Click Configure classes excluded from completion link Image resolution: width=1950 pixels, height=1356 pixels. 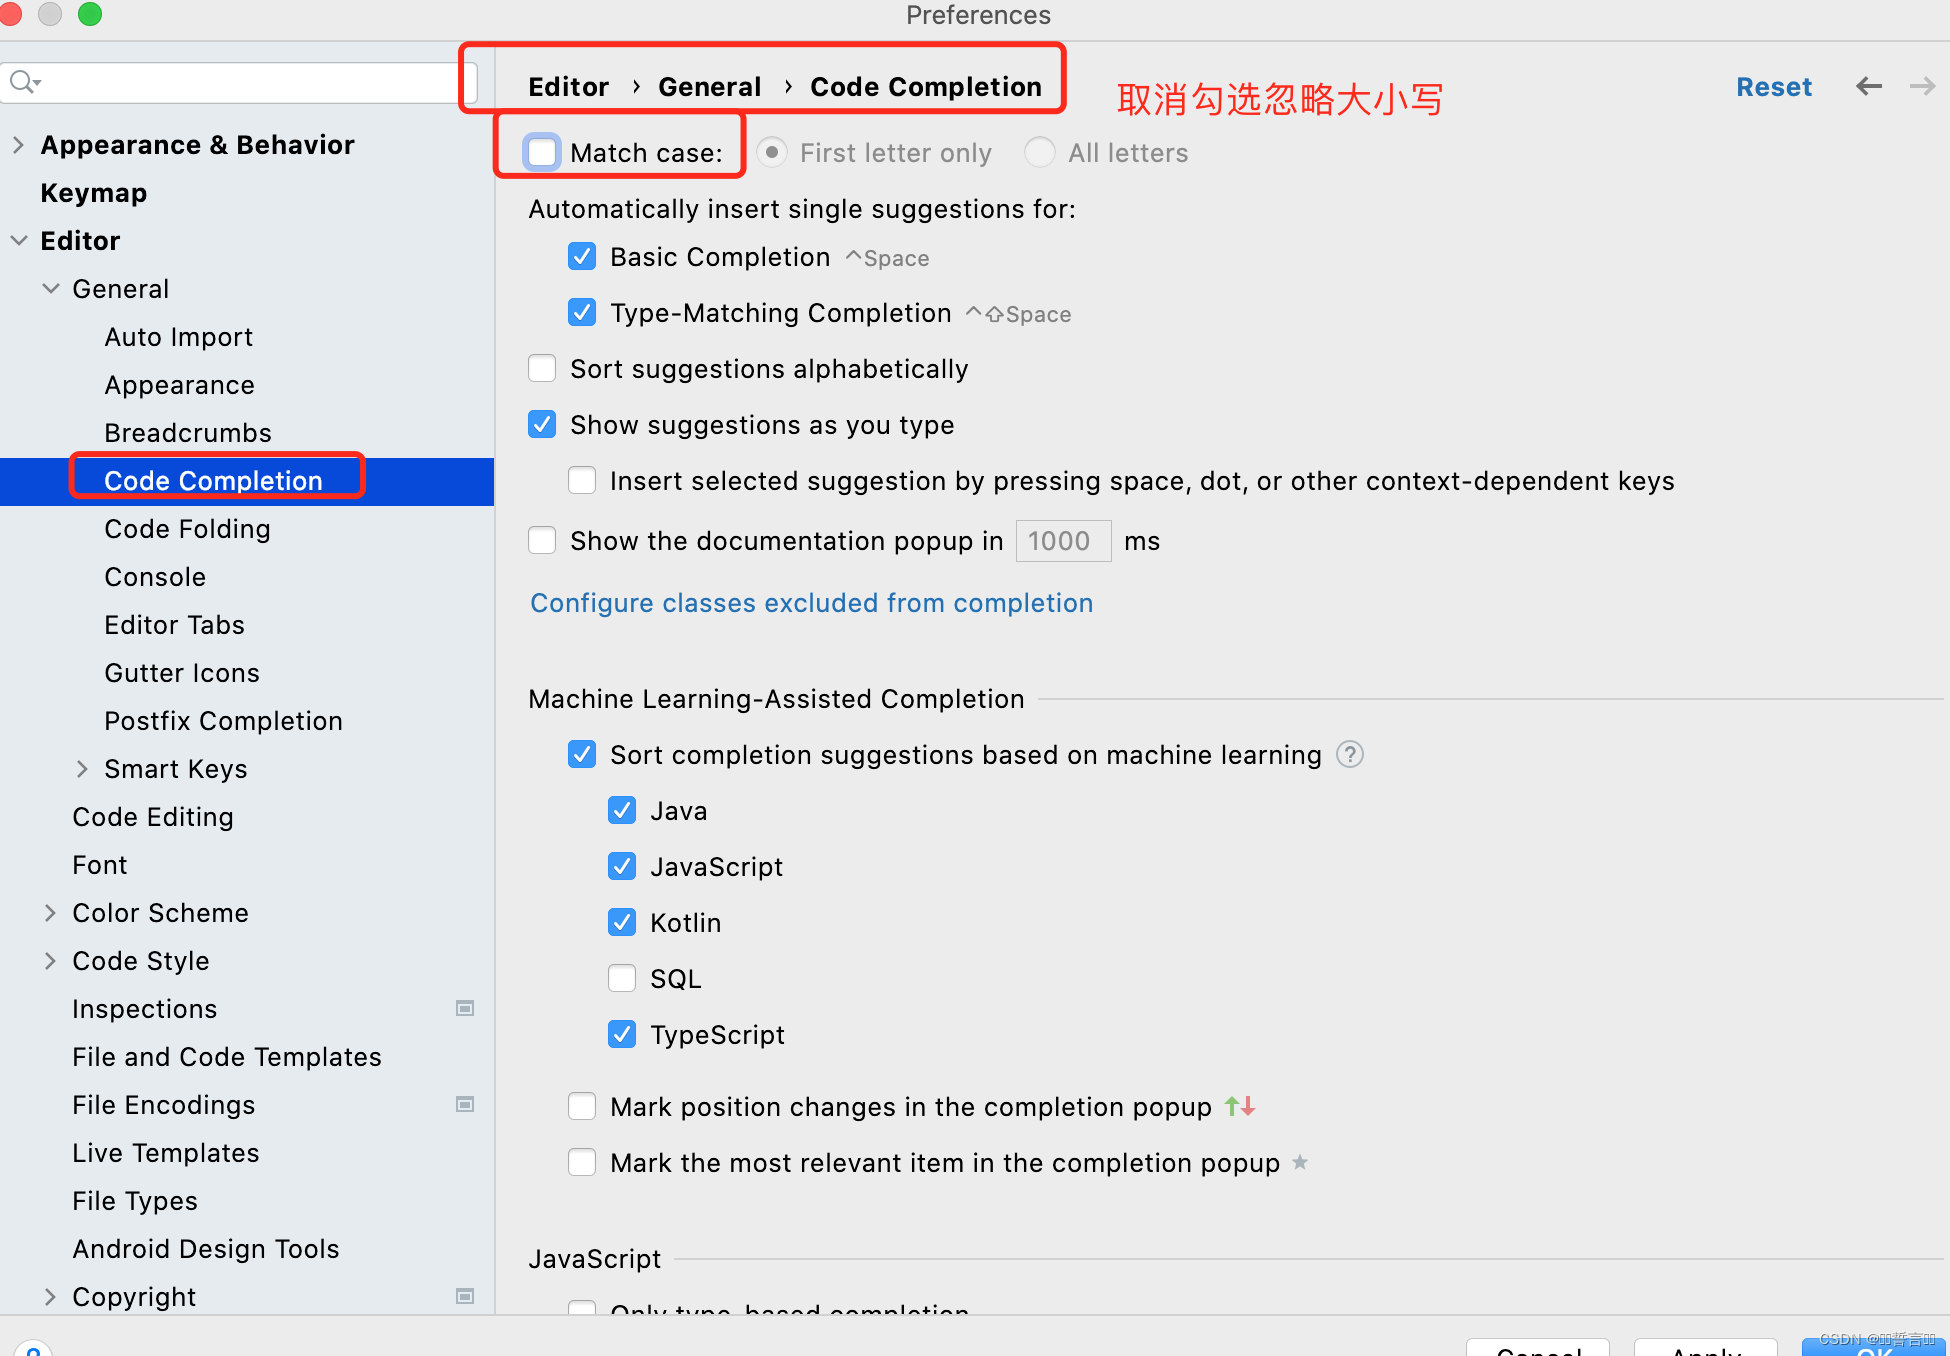coord(813,602)
